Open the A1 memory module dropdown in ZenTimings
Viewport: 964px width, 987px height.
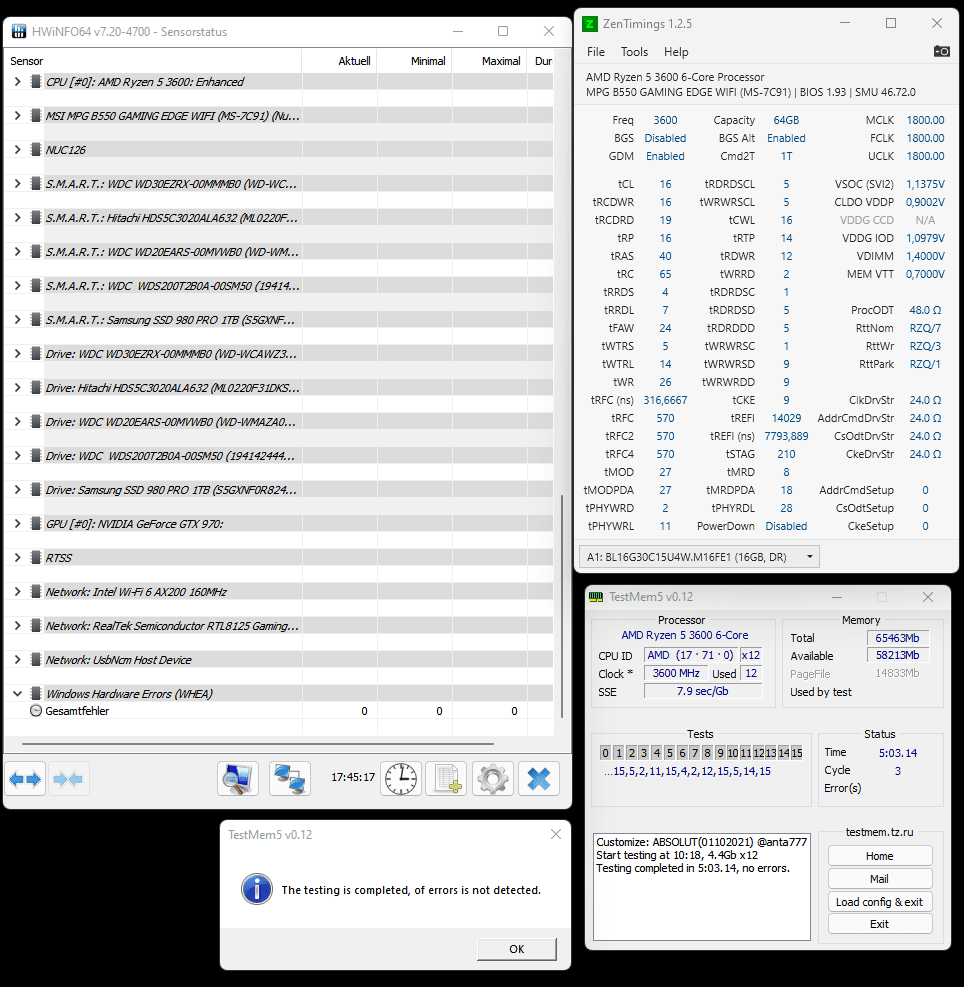coord(699,556)
